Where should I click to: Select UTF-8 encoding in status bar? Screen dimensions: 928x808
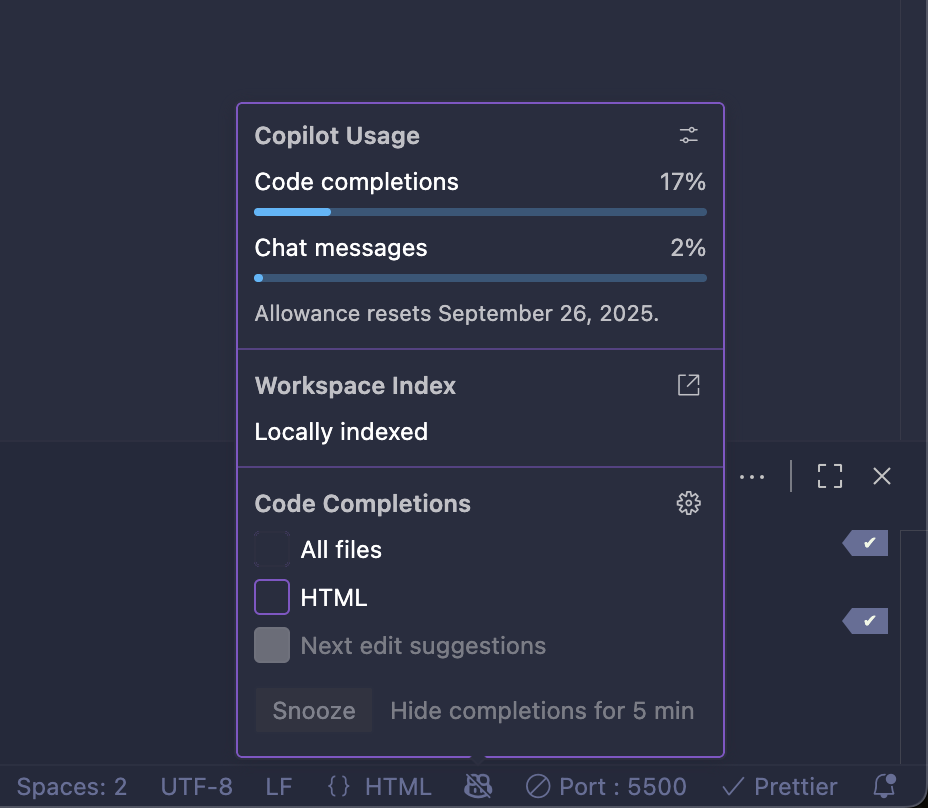[x=196, y=787]
